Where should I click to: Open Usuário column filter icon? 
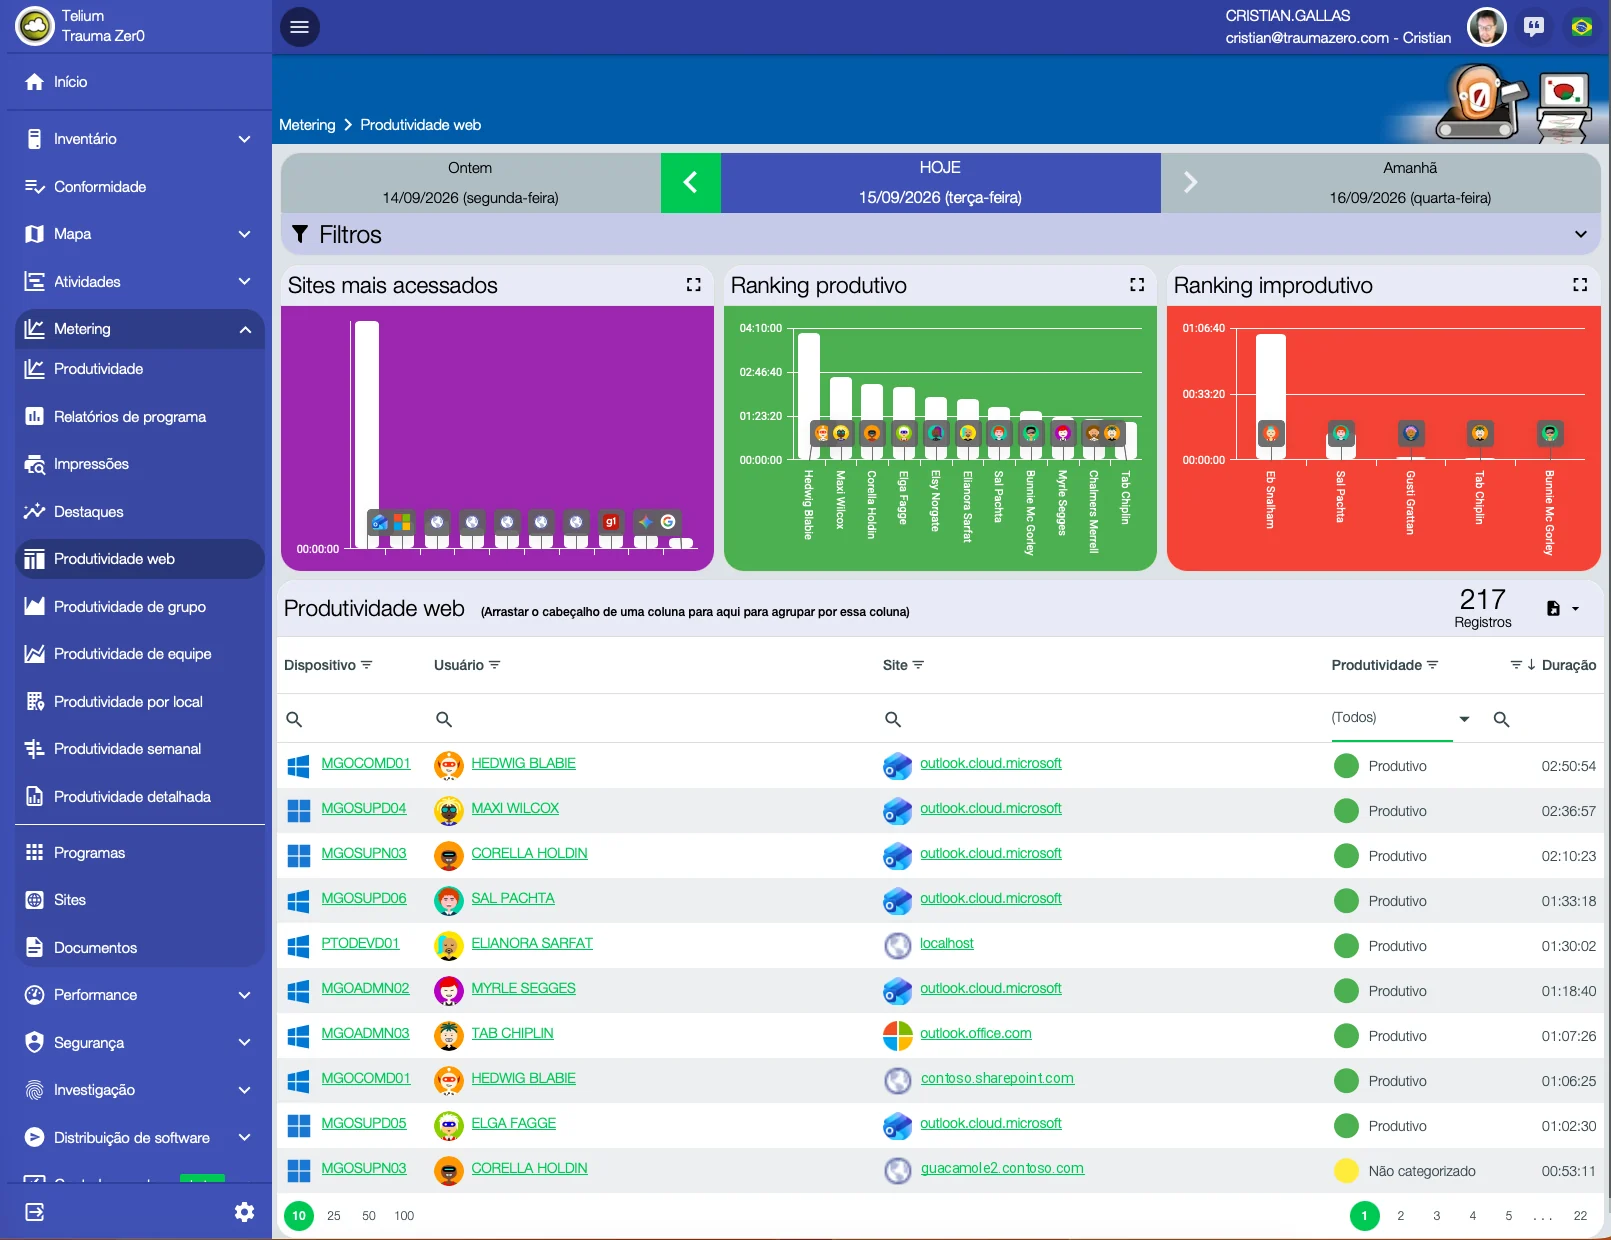pos(494,665)
